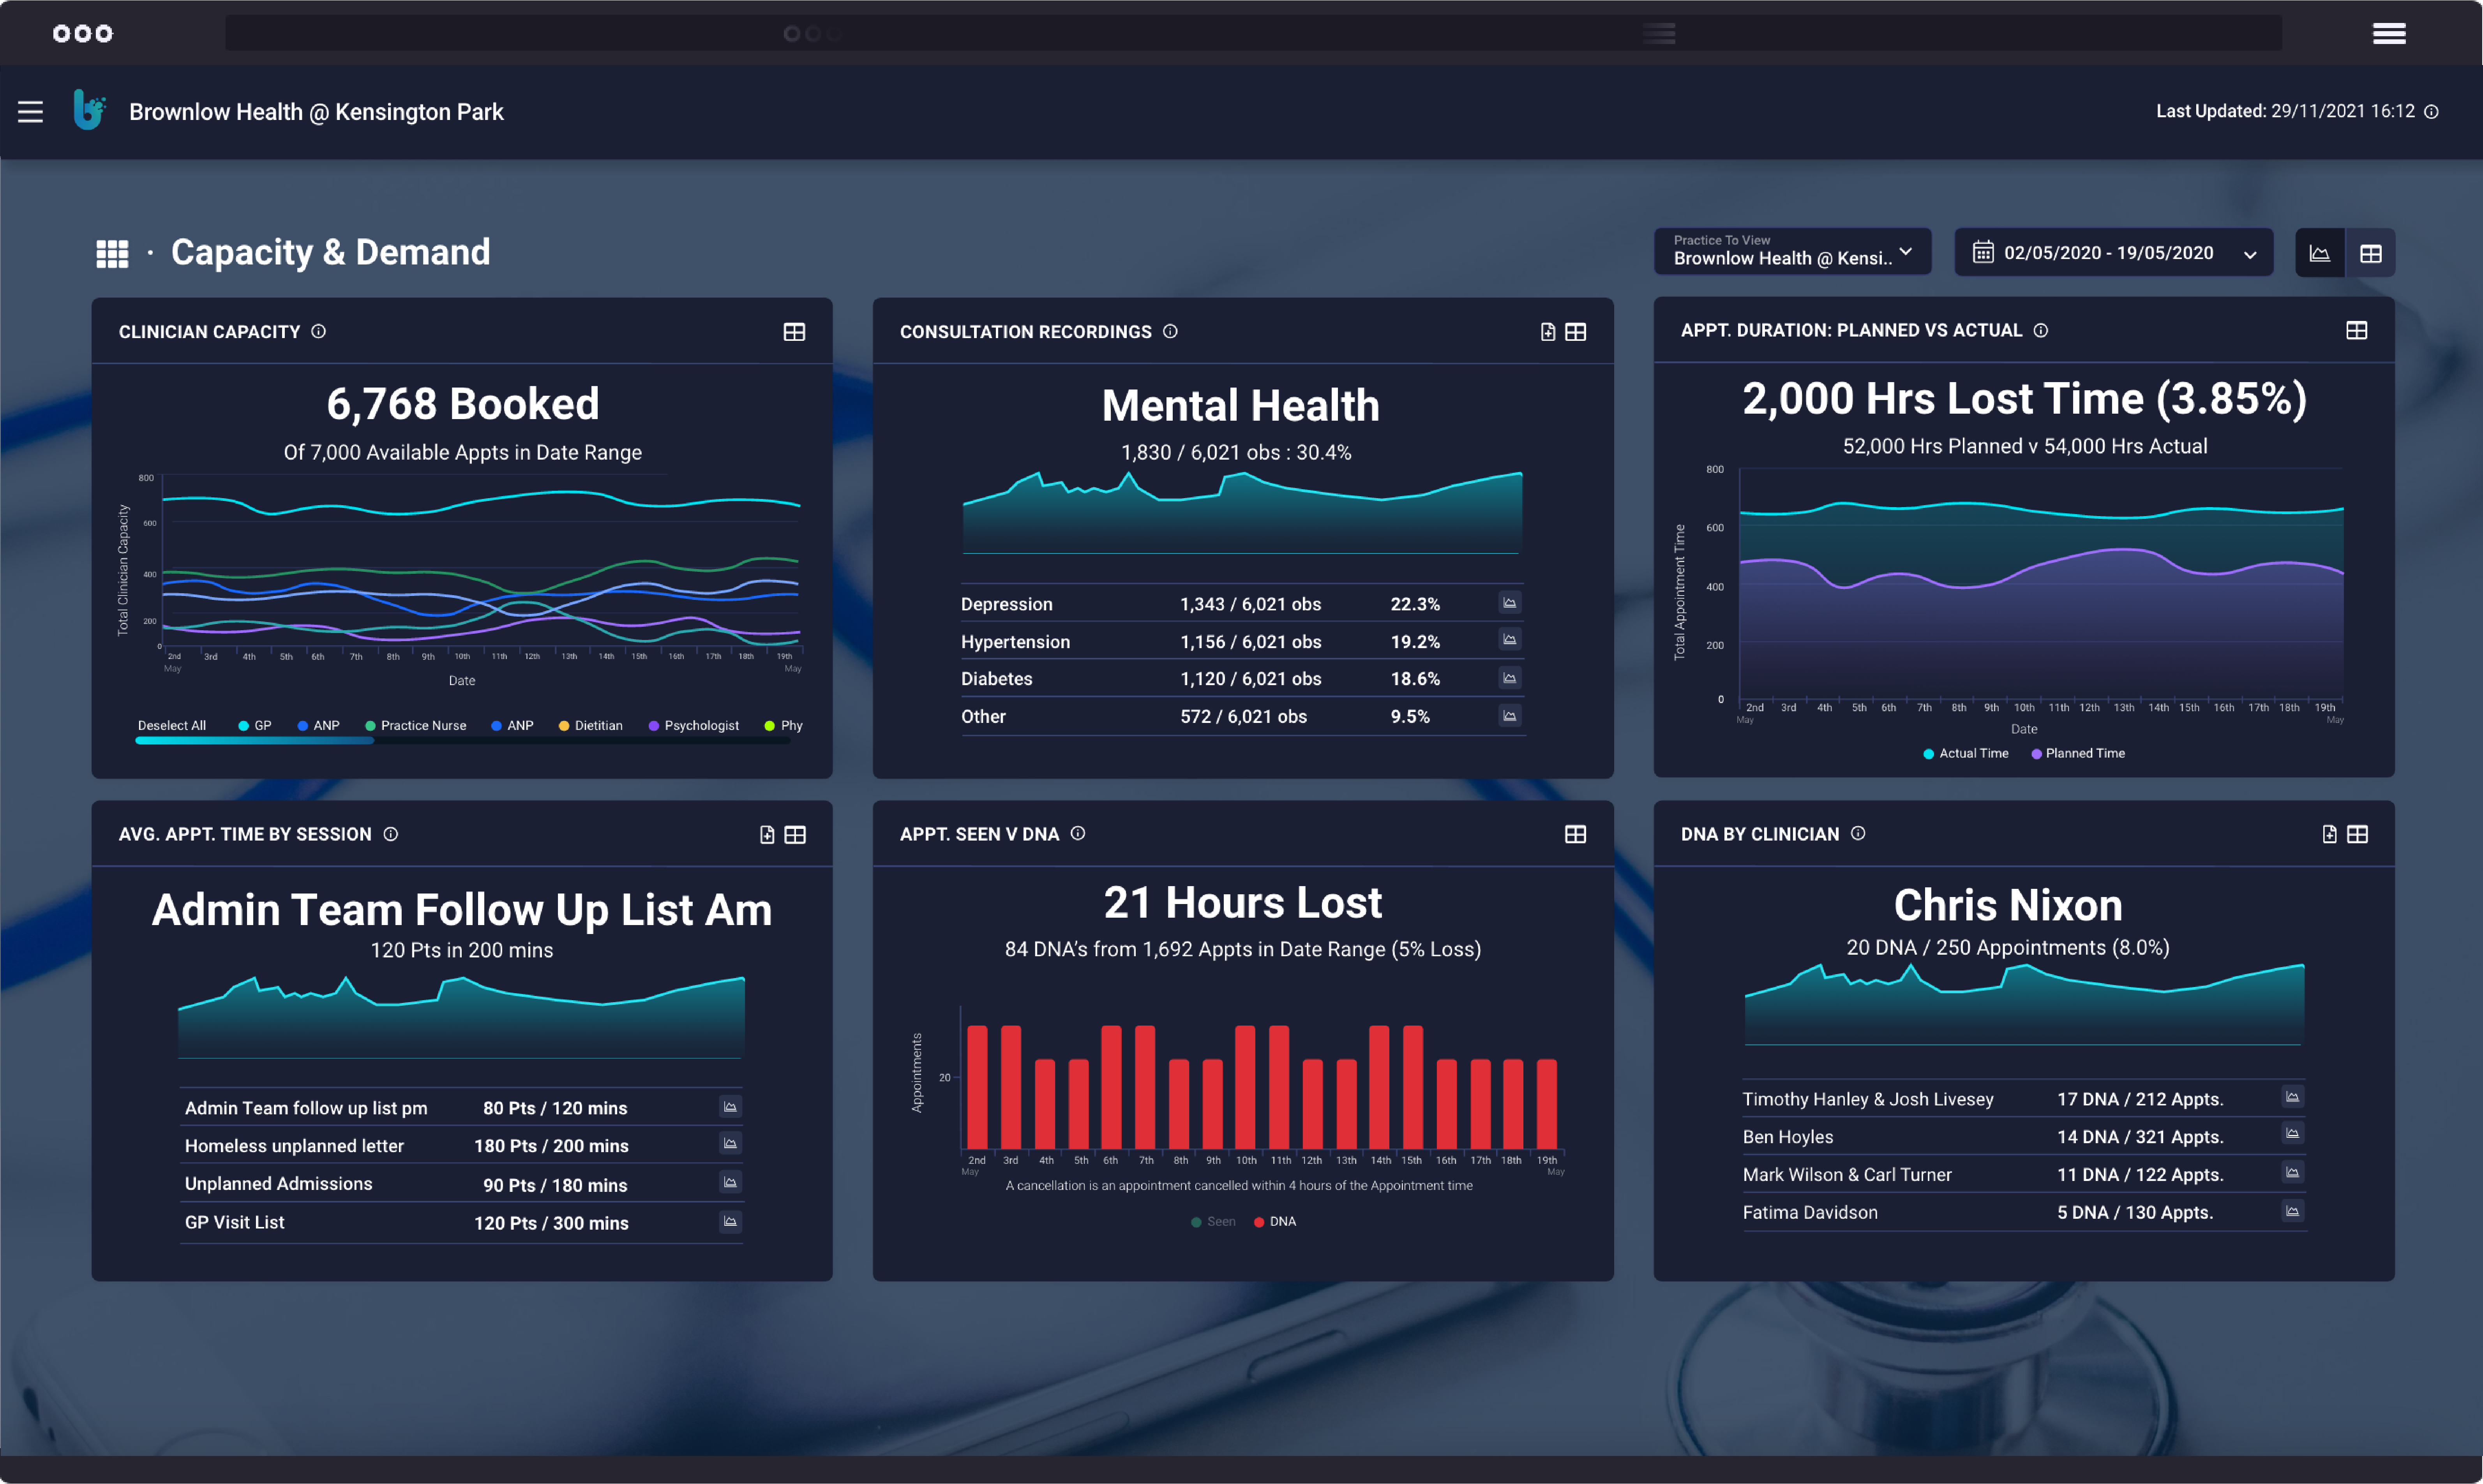Click the Ben Hoyles clinician name

1787,1136
